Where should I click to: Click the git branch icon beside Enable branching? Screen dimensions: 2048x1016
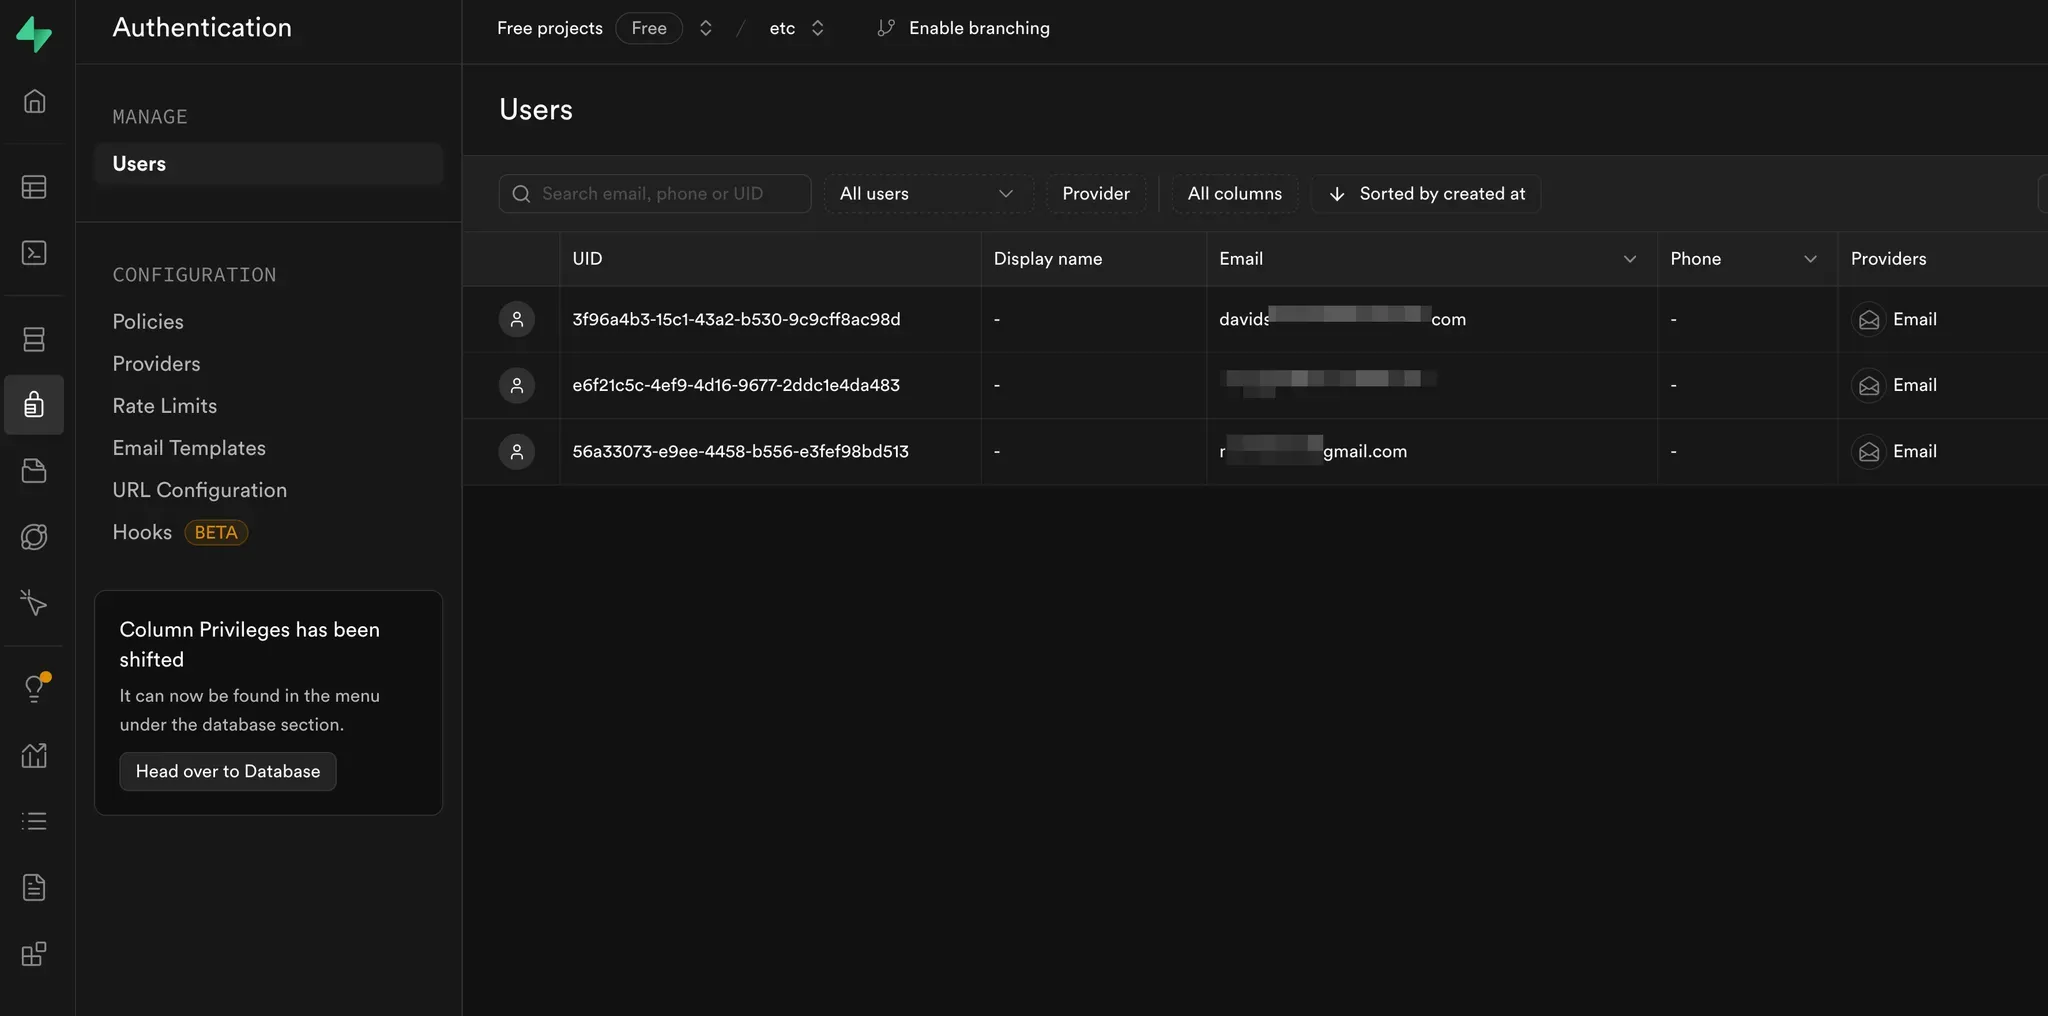(x=886, y=28)
